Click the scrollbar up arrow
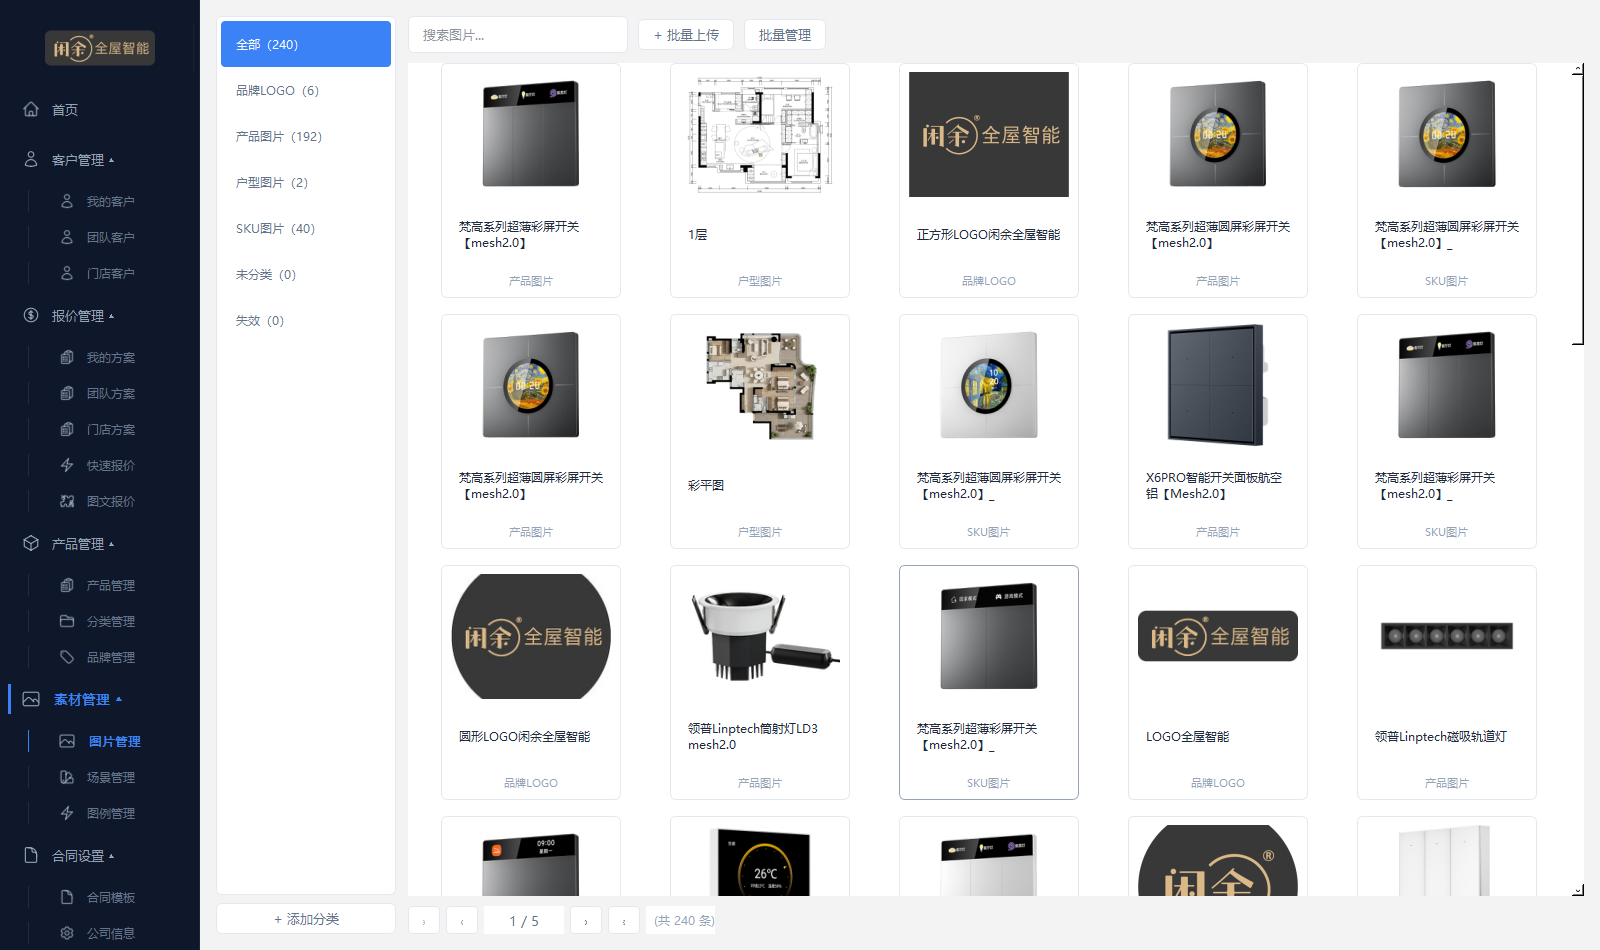The image size is (1600, 950). point(1578,69)
